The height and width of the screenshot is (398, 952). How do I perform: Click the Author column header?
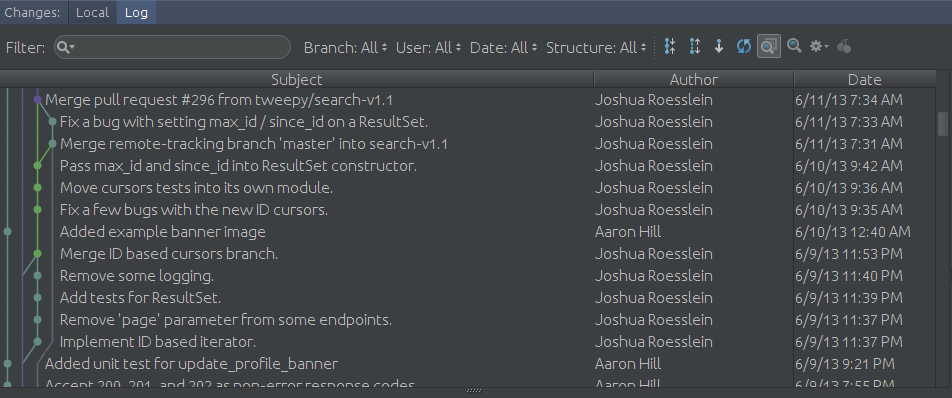pos(694,79)
